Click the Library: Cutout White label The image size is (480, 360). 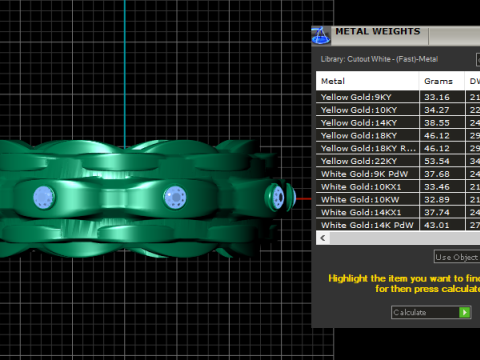tap(379, 59)
